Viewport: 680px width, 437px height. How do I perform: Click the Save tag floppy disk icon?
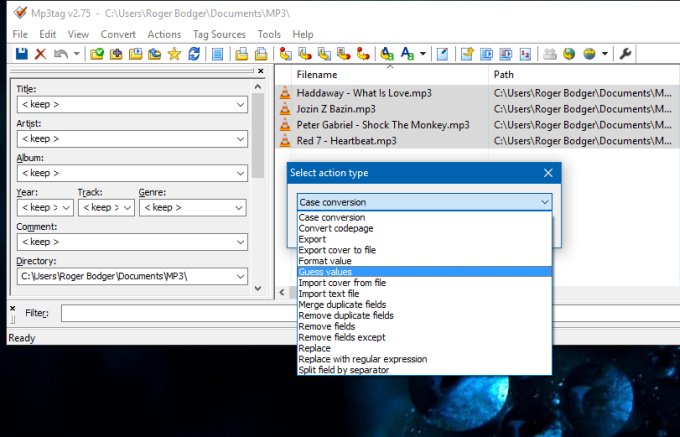tap(21, 54)
